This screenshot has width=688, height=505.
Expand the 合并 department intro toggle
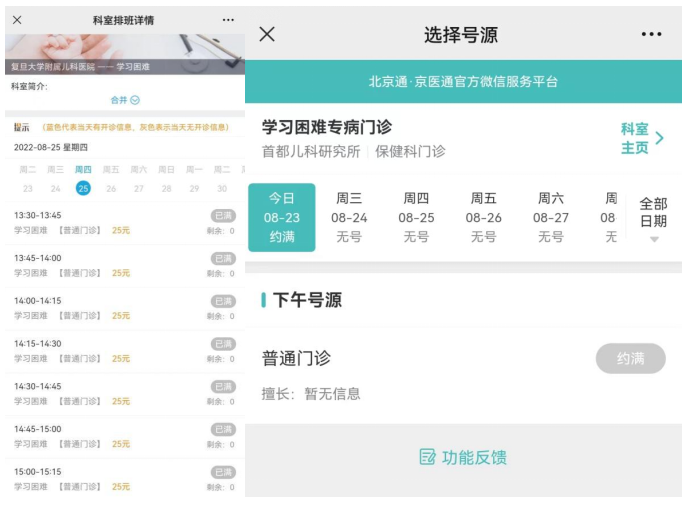[125, 100]
